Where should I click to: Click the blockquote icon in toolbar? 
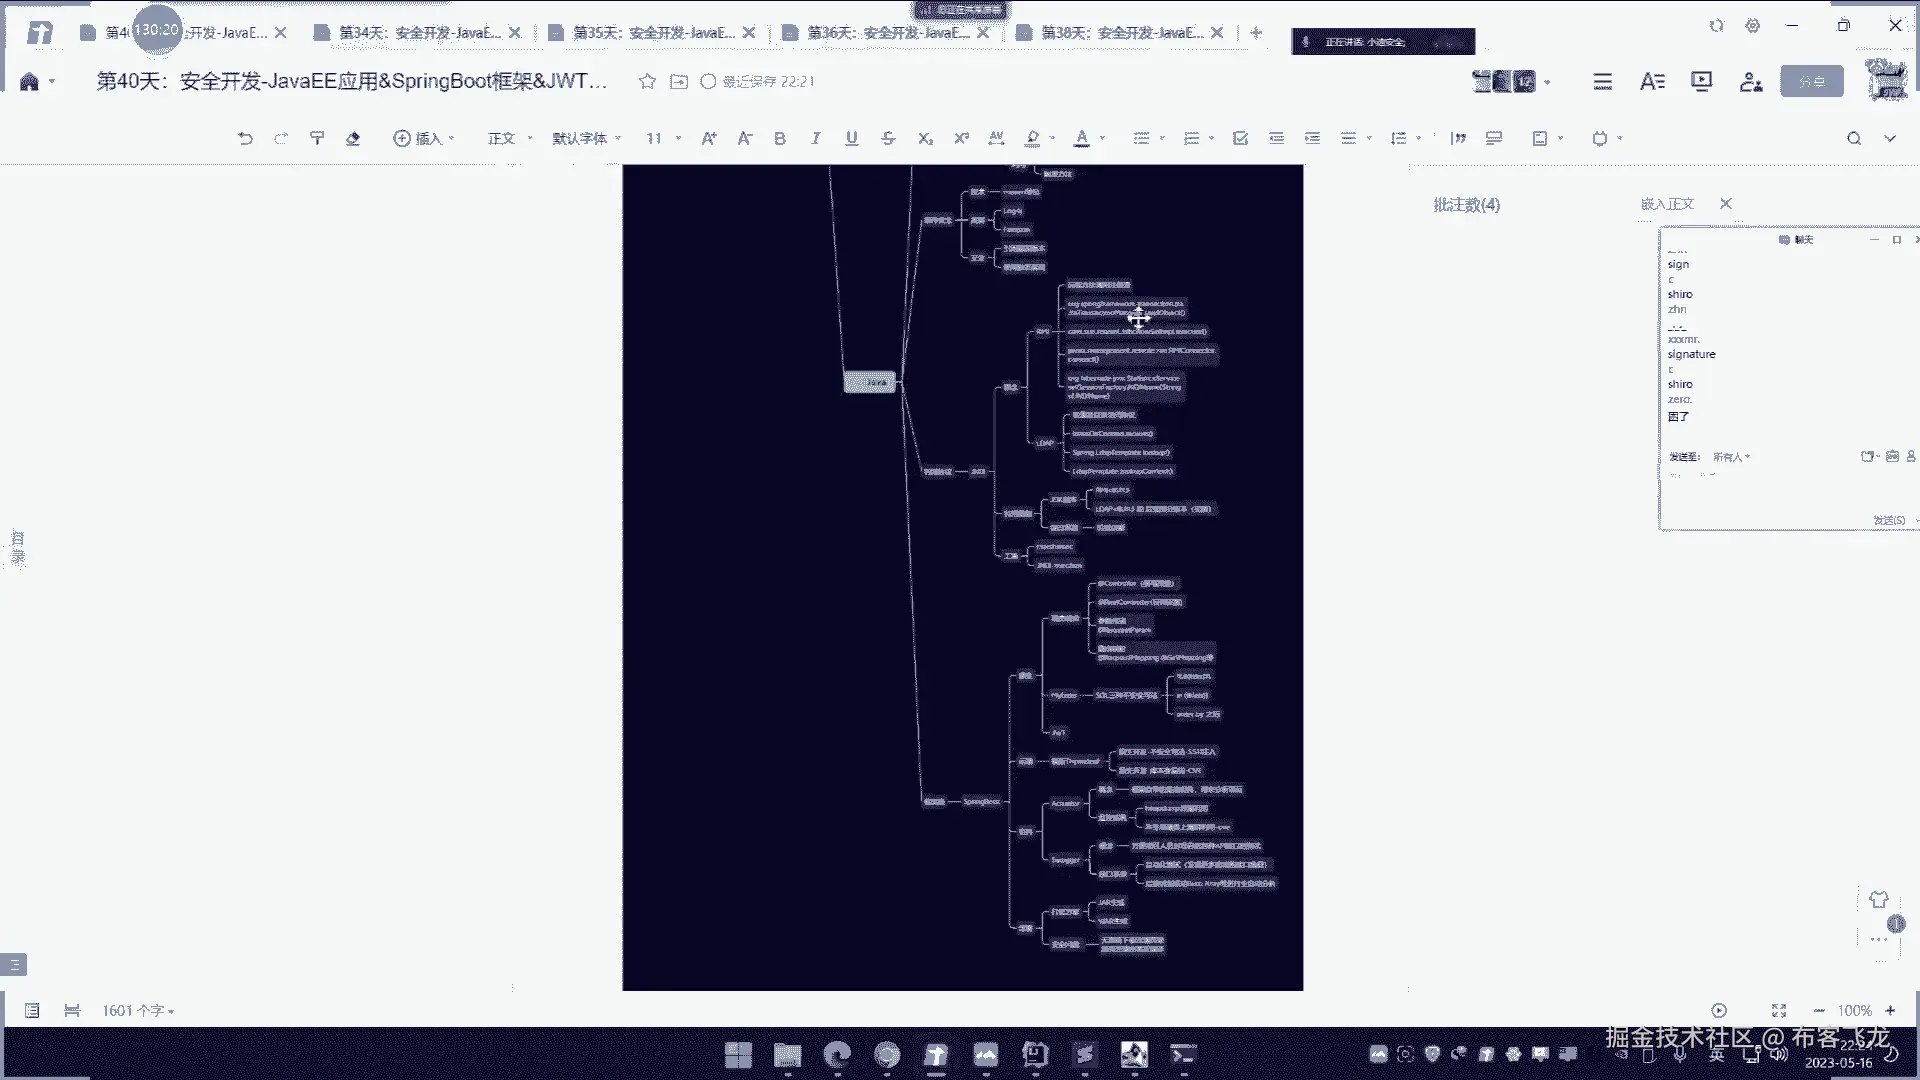point(1458,139)
